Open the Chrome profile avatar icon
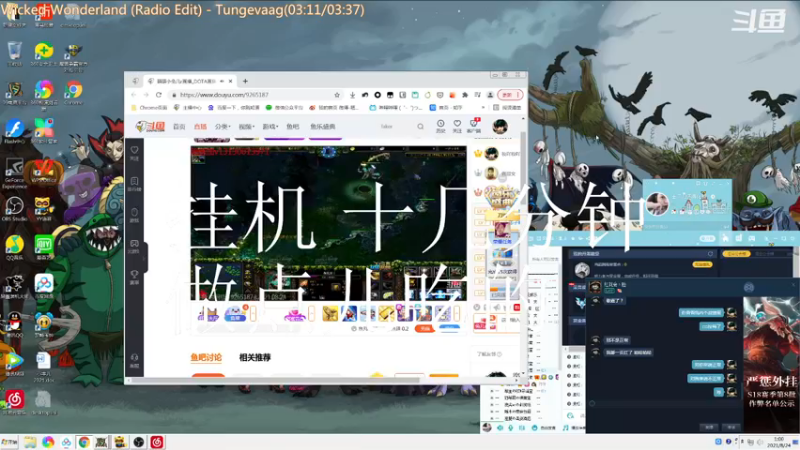This screenshot has width=800, height=450. (490, 95)
